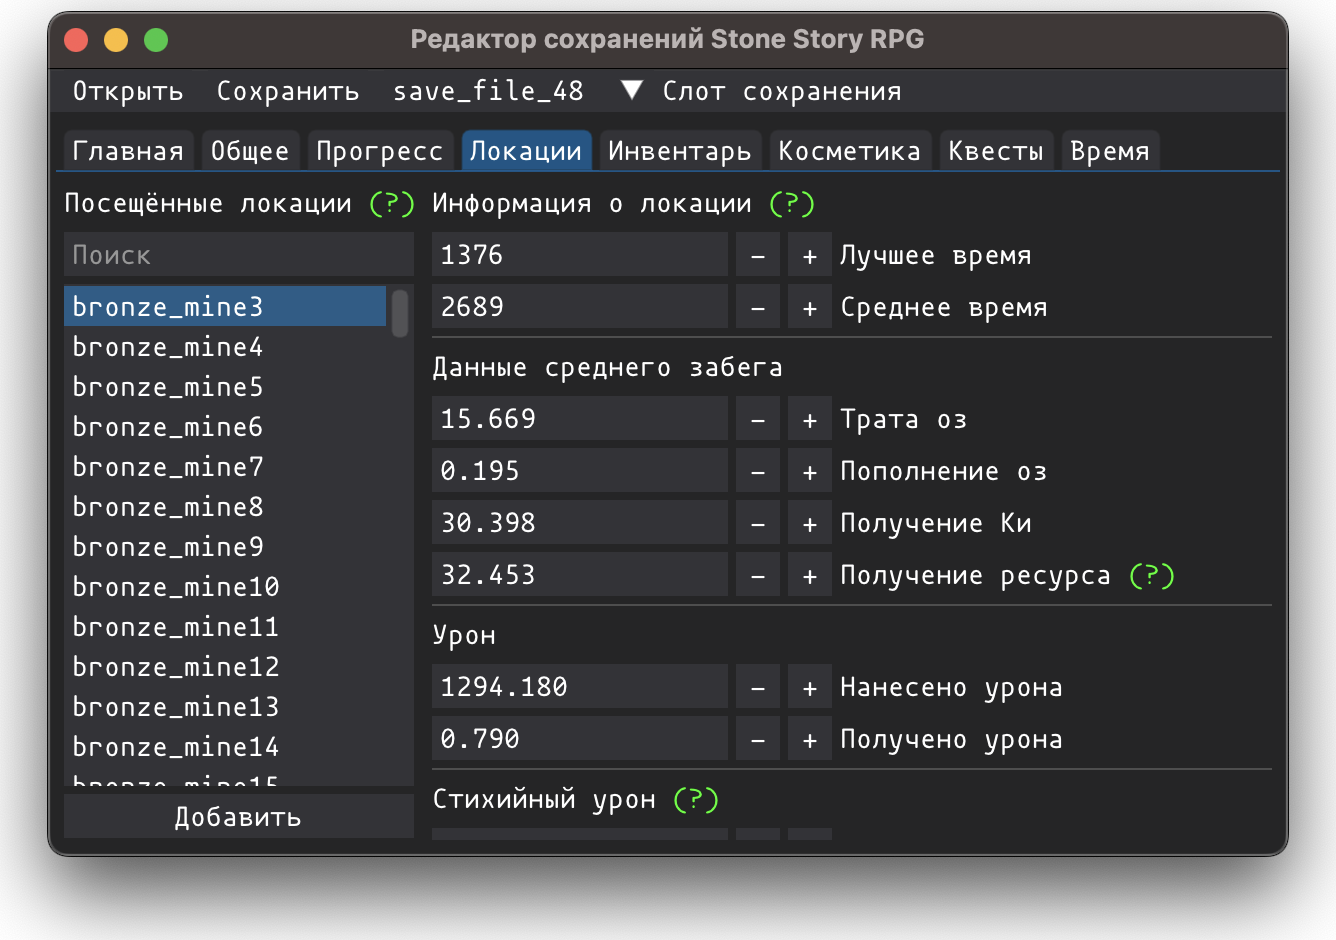Click Сохранить in the menu bar

pos(288,91)
